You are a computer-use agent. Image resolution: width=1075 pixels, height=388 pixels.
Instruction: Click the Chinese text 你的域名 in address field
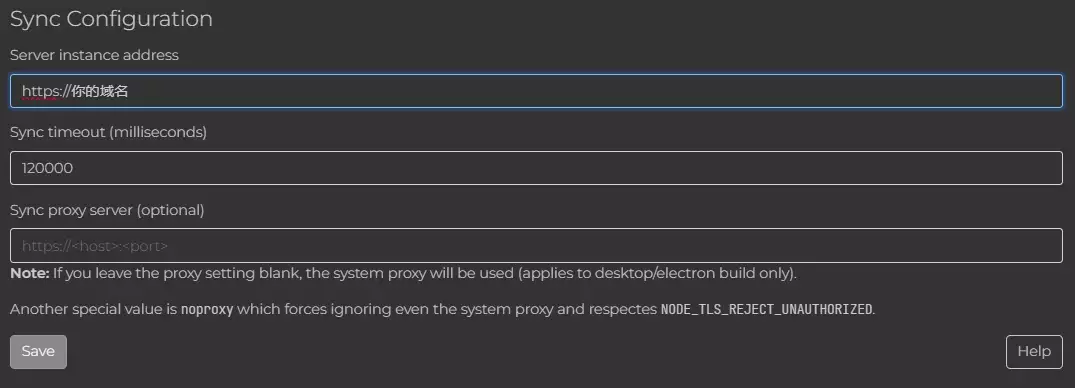(x=100, y=91)
